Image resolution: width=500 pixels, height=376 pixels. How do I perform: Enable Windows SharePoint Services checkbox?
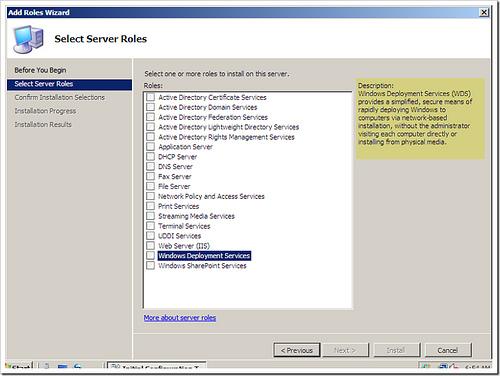[150, 265]
